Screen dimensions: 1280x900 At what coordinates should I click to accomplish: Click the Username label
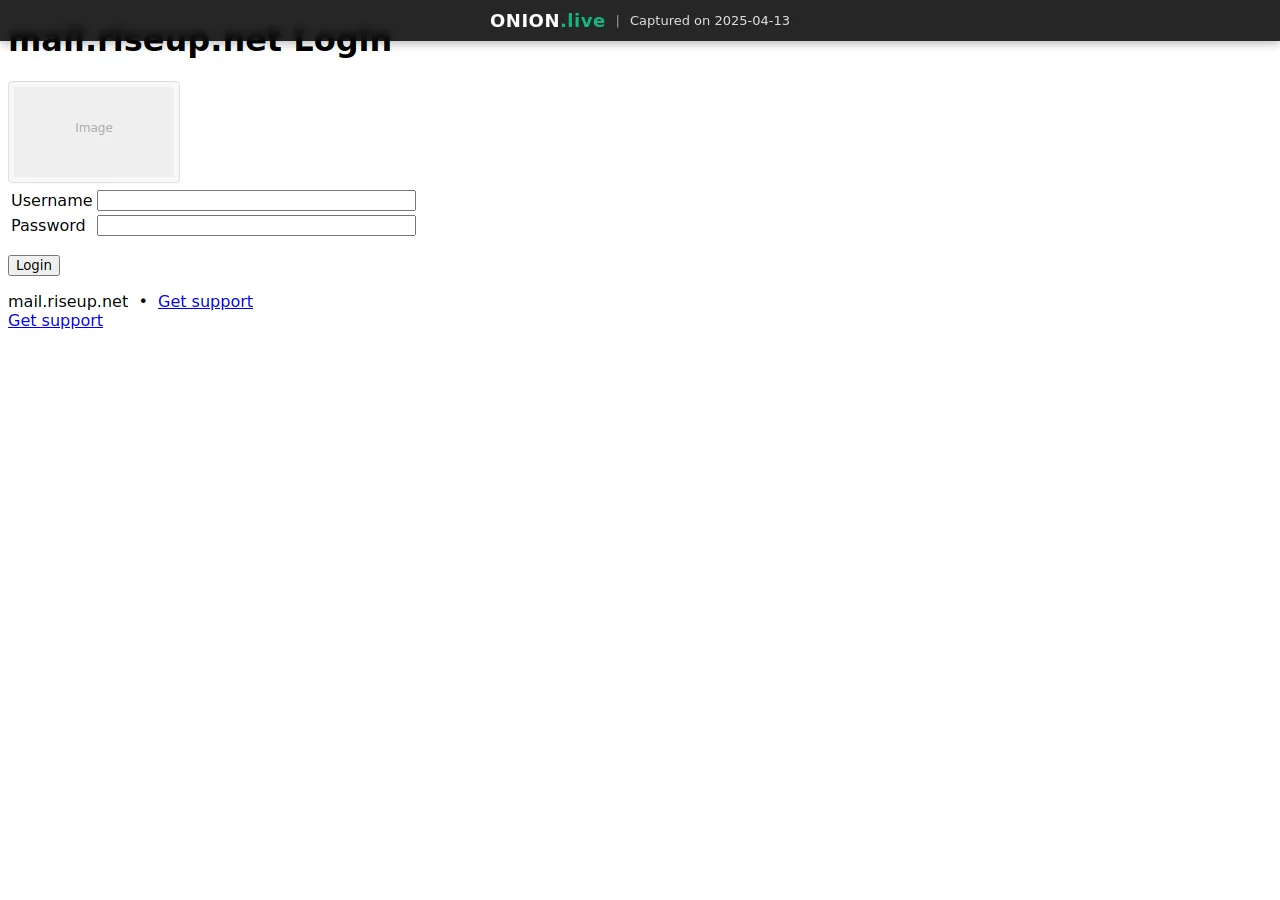click(x=51, y=200)
